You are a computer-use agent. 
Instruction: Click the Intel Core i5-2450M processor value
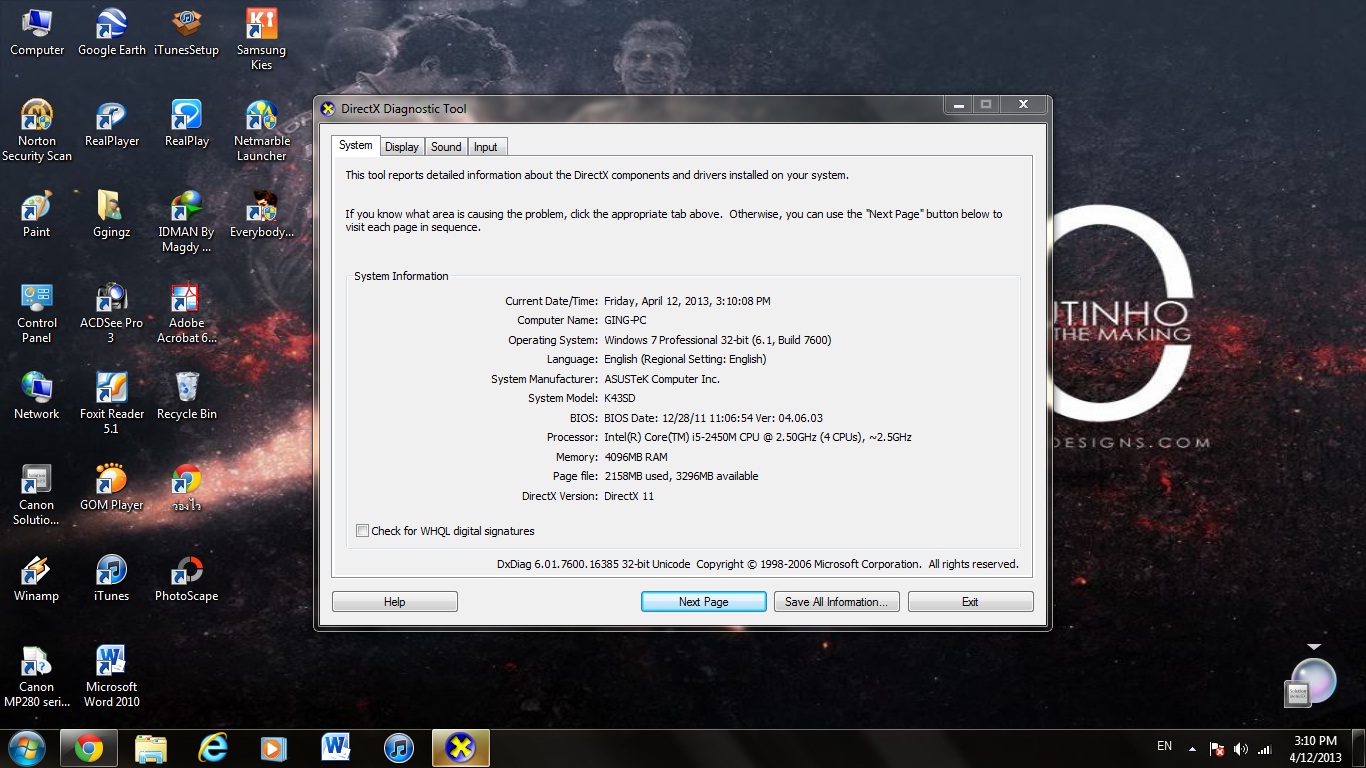(758, 437)
